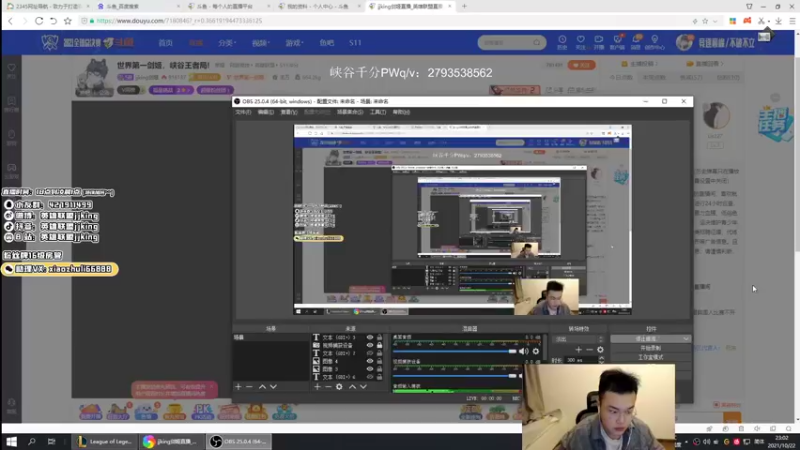The height and width of the screenshot is (450, 800).
Task: Toggle visibility of 图像 4 source
Action: [x=370, y=361]
